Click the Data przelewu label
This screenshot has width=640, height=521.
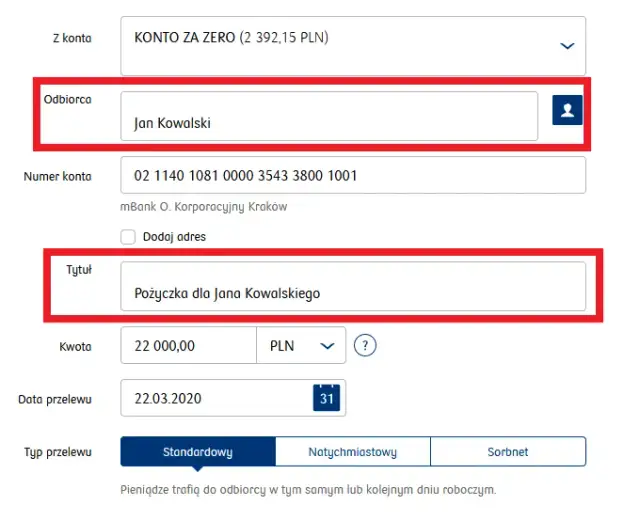click(55, 399)
